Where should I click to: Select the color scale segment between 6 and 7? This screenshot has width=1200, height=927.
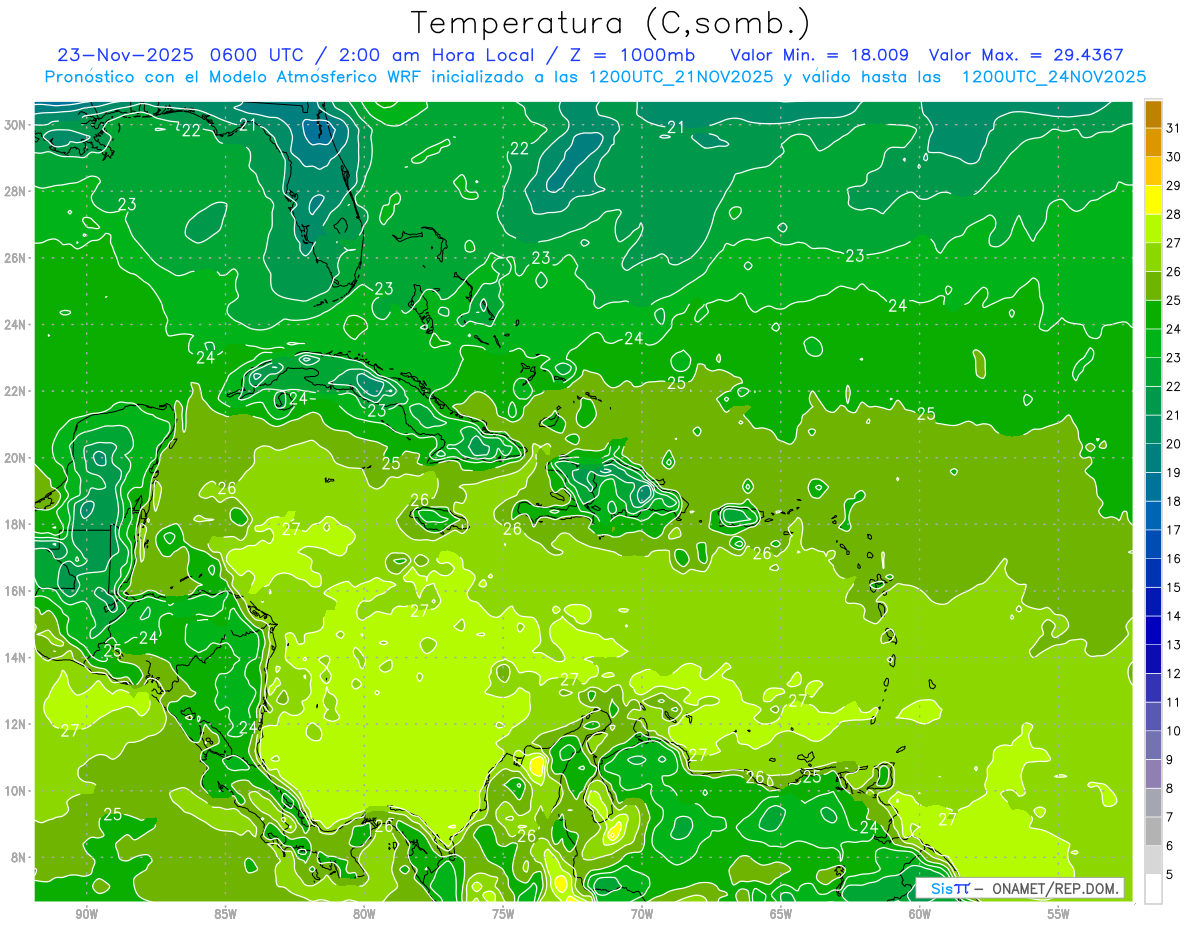(1153, 831)
